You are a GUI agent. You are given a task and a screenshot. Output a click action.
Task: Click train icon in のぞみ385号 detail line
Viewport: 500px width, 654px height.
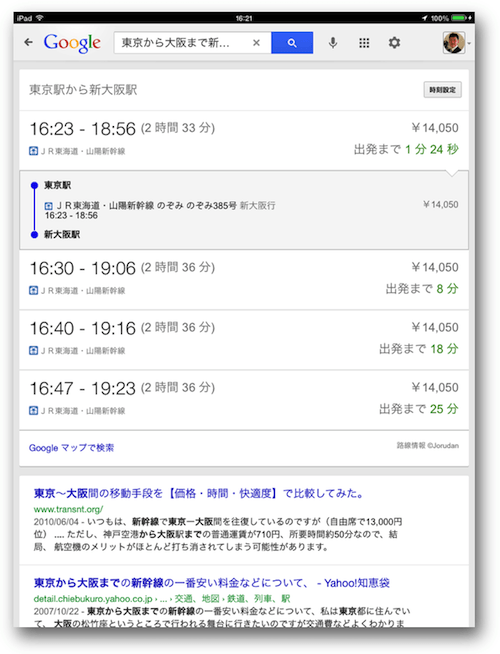click(49, 206)
